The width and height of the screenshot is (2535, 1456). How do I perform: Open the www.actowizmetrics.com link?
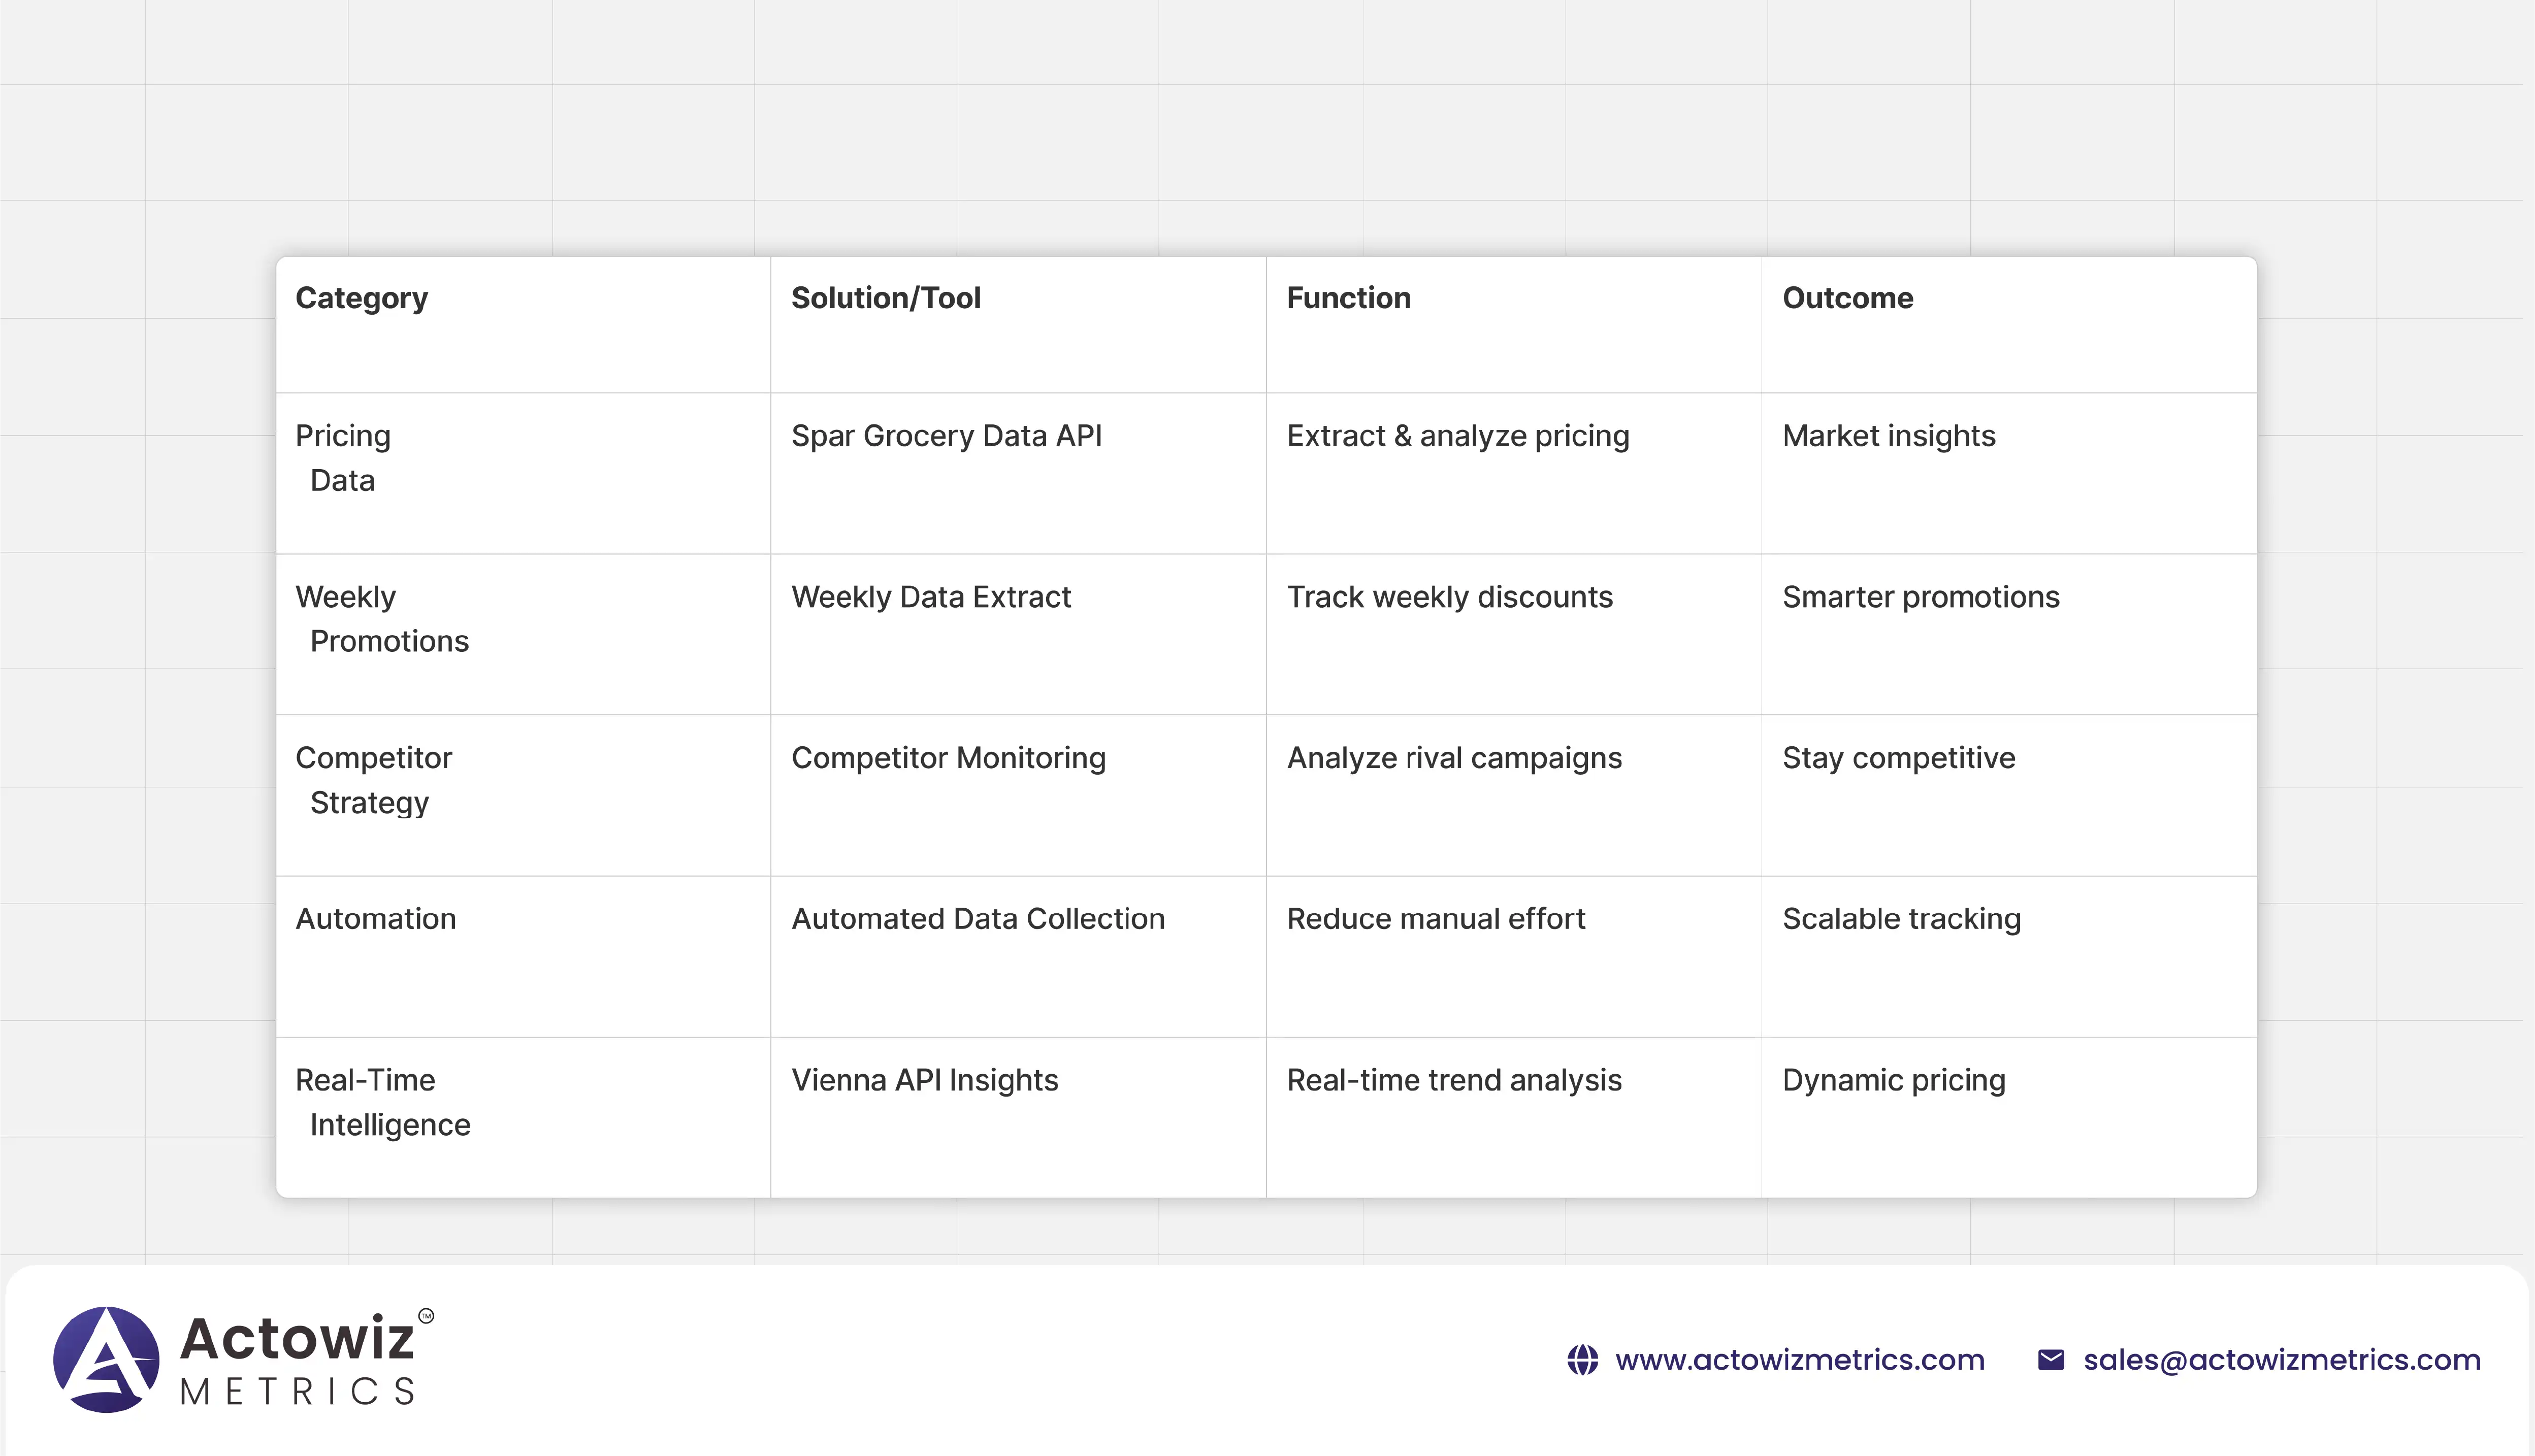pos(1799,1360)
